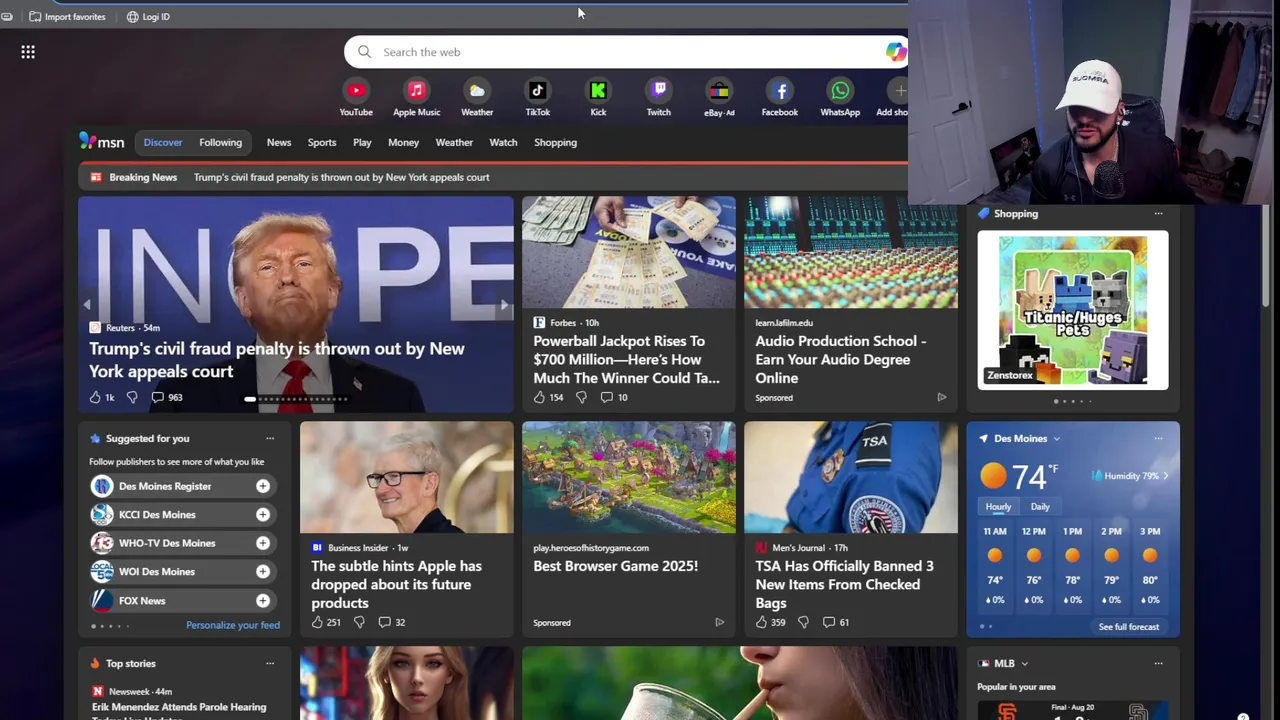Go to previous headline slide arrow
1280x720 pixels.
click(87, 305)
